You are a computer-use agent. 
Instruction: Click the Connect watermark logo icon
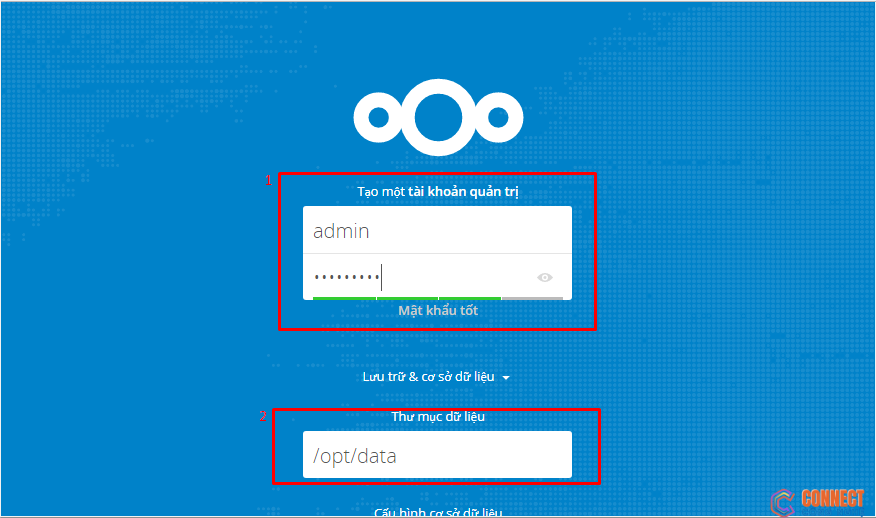tap(783, 502)
